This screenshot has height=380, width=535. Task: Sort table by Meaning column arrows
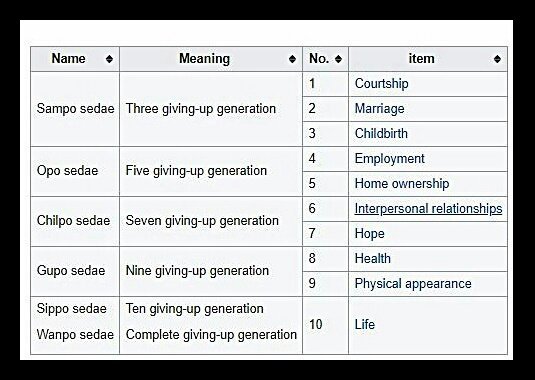pos(292,59)
